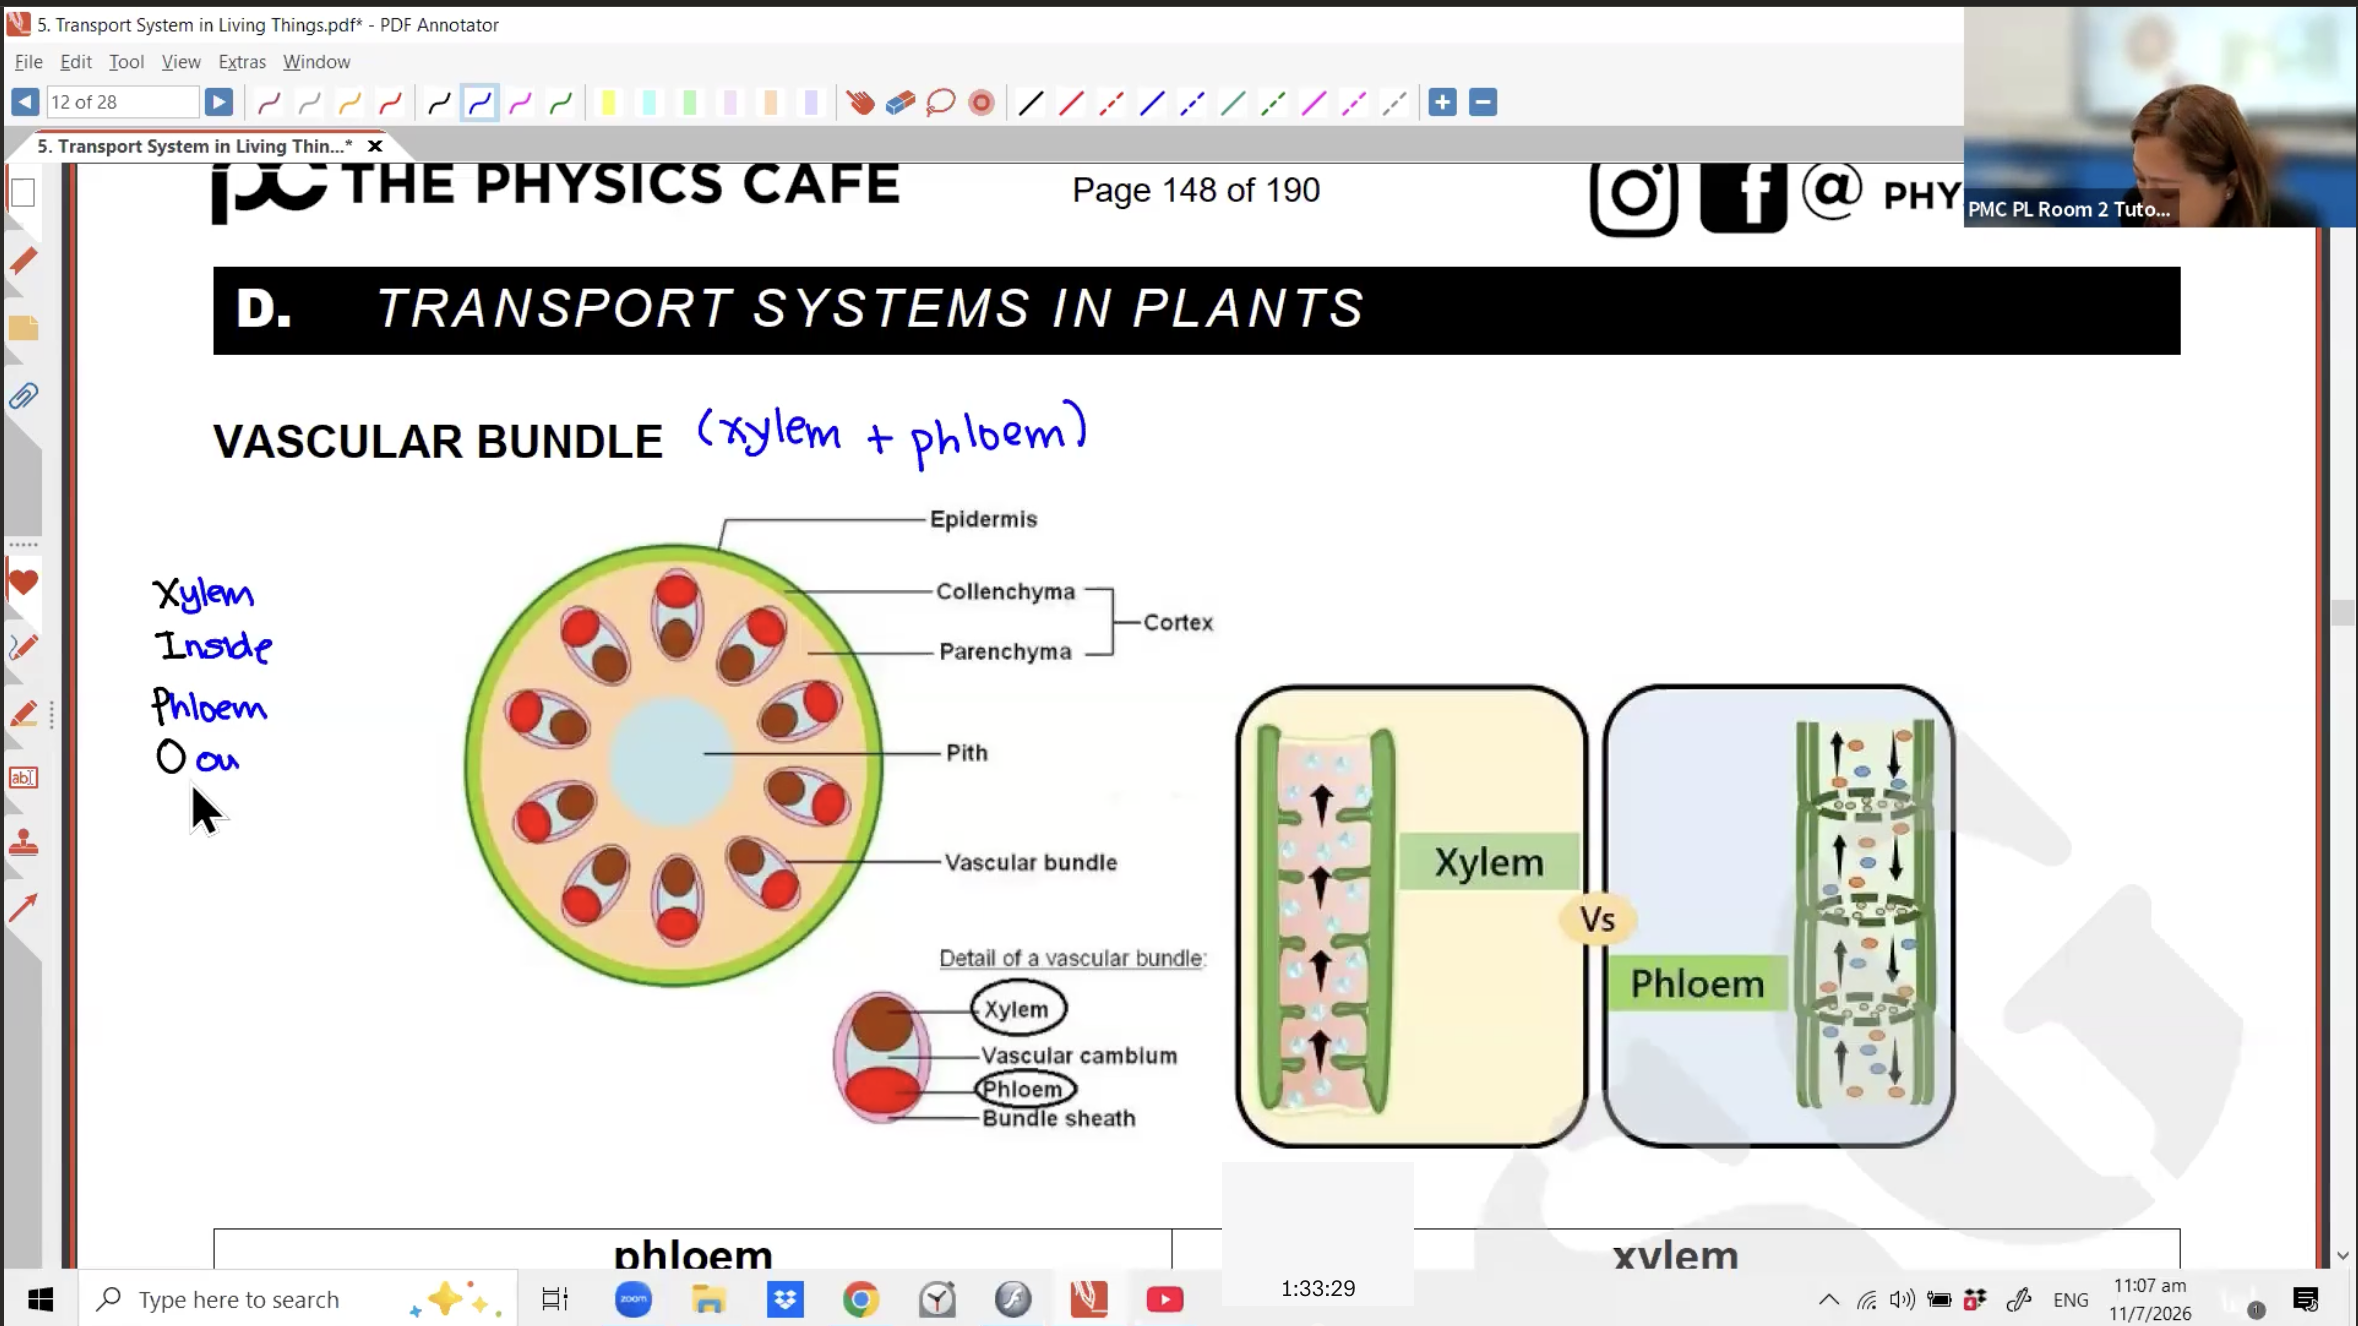The image size is (2358, 1326).
Task: Open the attachments paperclip sidebar panel
Action: tap(23, 396)
